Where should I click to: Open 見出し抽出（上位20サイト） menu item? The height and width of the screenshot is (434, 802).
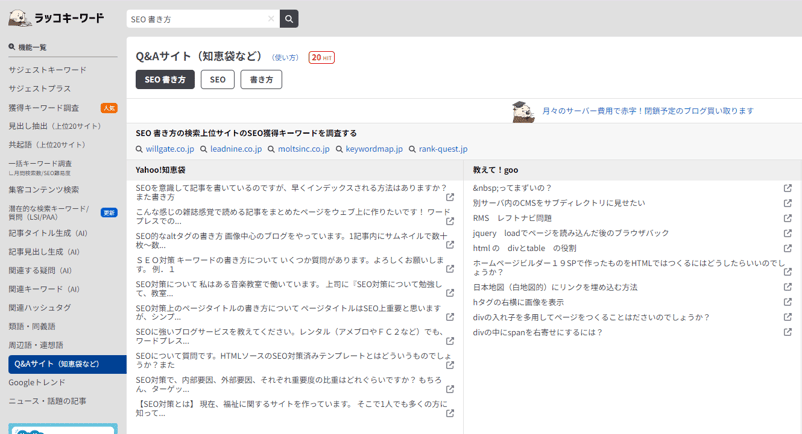[x=55, y=126]
